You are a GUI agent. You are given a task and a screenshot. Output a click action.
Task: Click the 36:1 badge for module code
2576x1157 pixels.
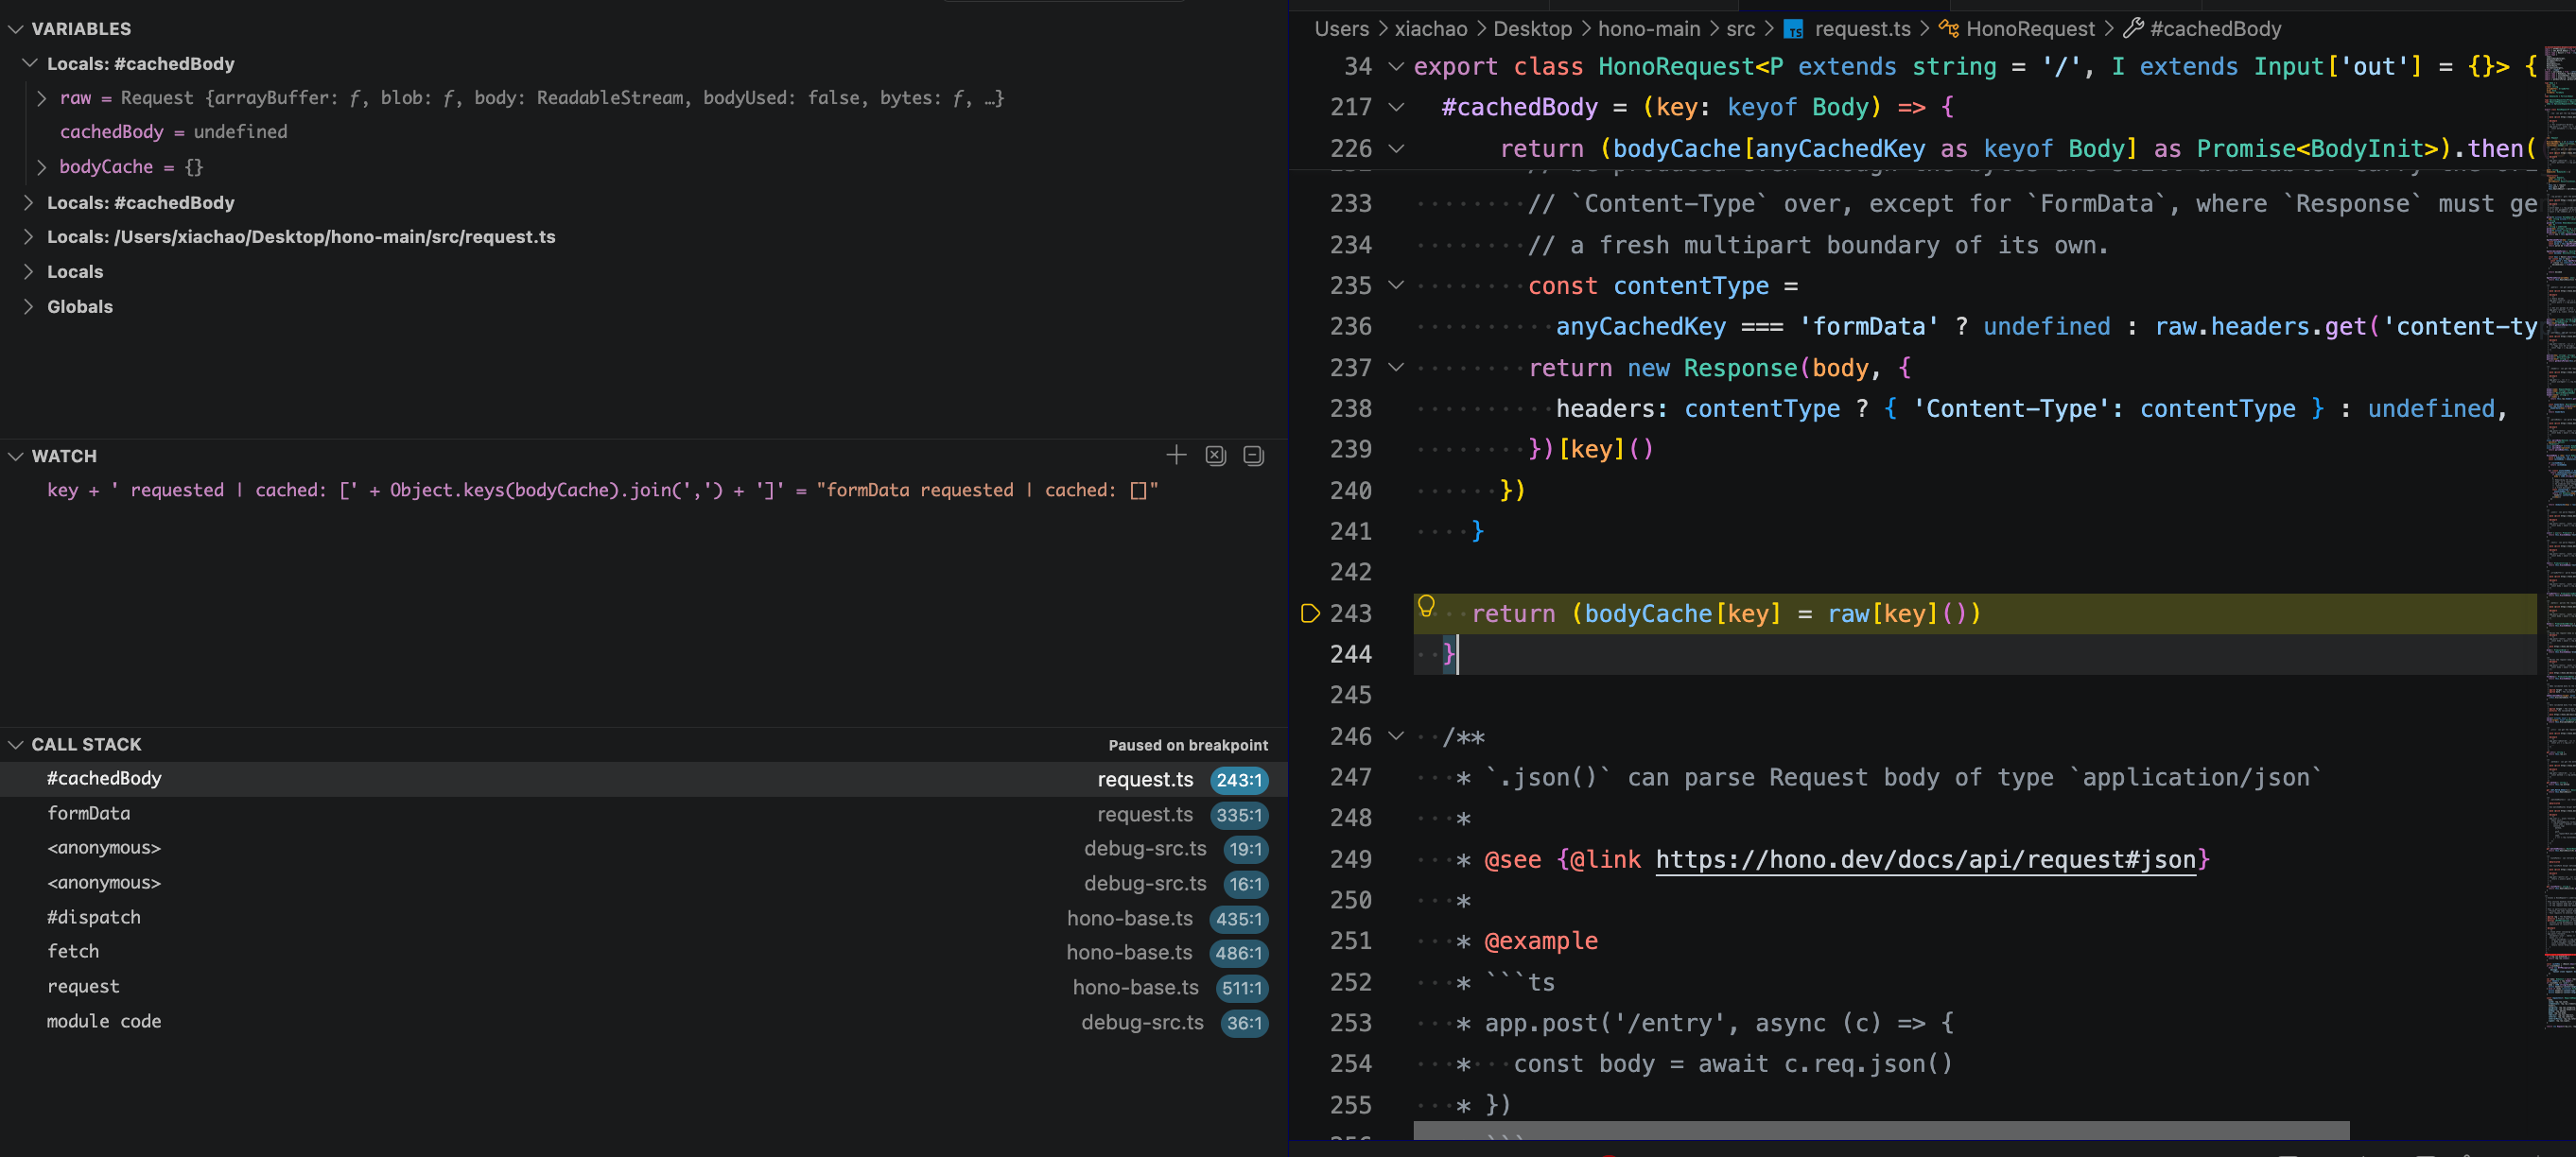tap(1244, 1023)
